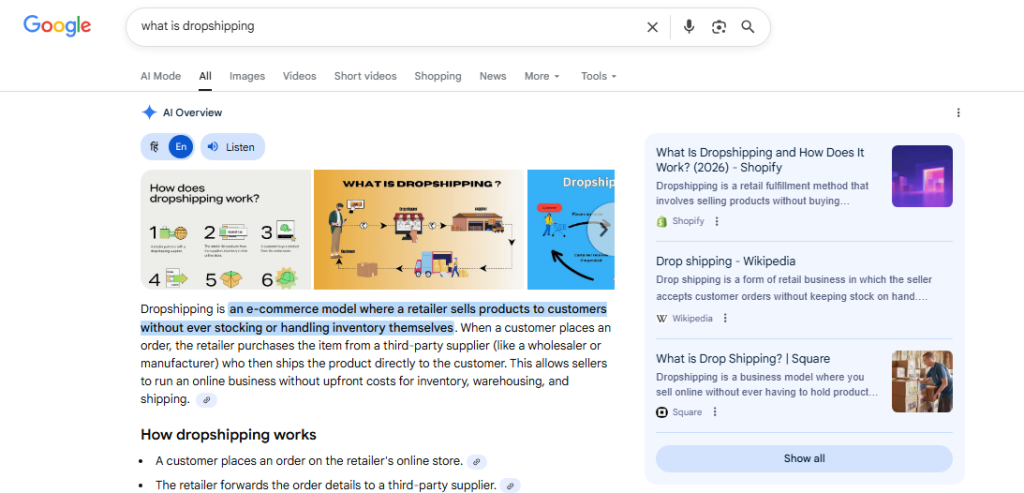Open AI Overview three-dot options menu
The image size is (1024, 493).
click(x=958, y=113)
